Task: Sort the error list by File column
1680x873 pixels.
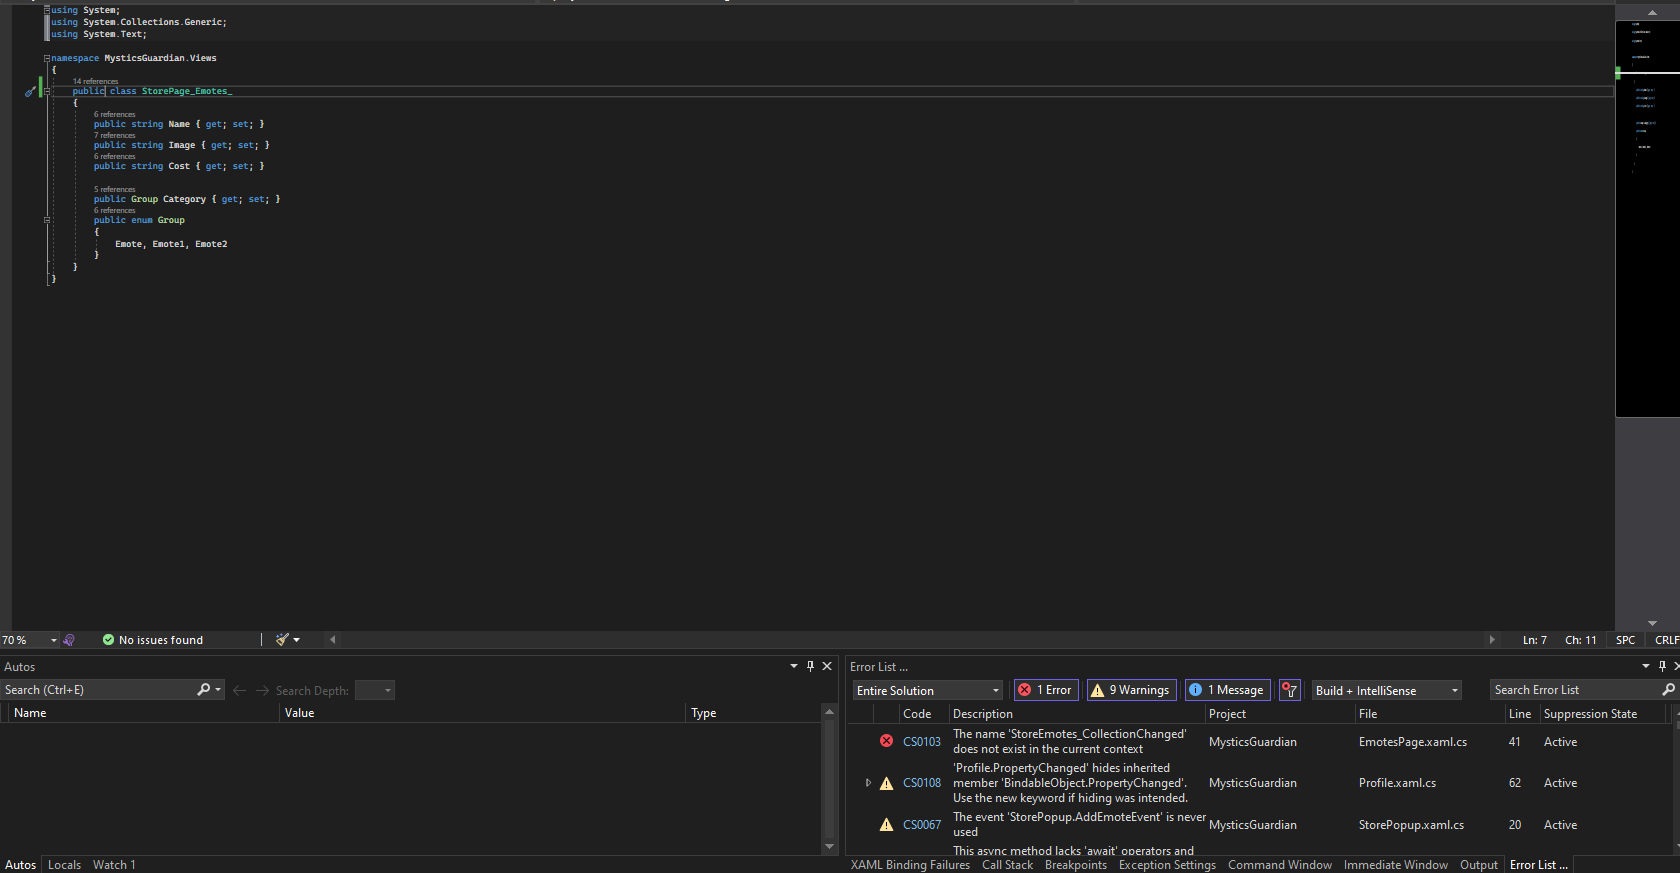Action: (1429, 714)
